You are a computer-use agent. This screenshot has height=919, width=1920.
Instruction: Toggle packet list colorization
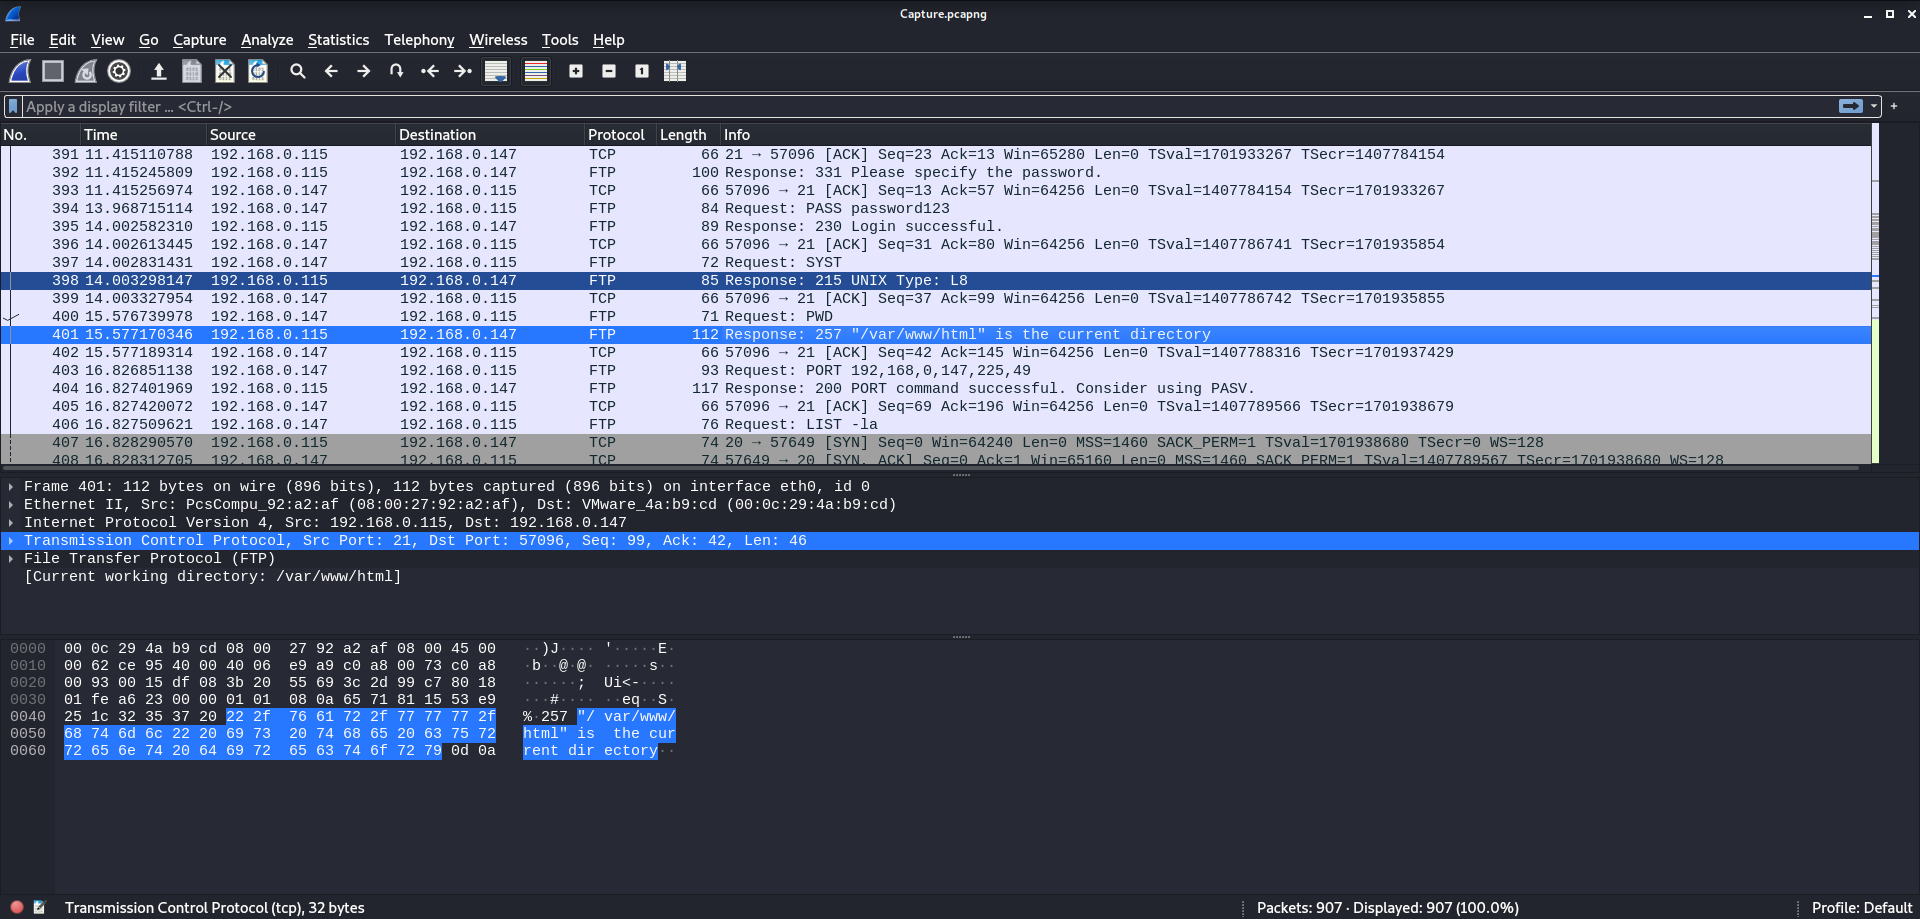click(536, 71)
